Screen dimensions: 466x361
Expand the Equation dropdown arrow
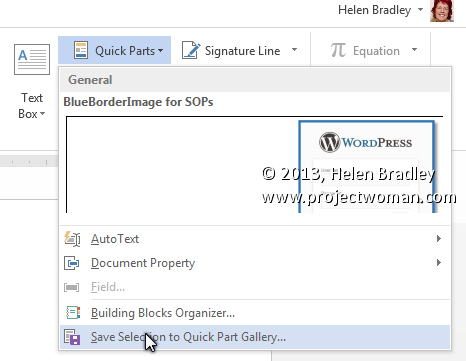(x=414, y=50)
